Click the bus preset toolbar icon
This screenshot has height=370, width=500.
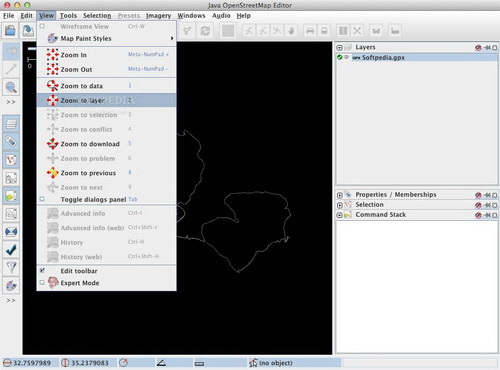coord(324,31)
